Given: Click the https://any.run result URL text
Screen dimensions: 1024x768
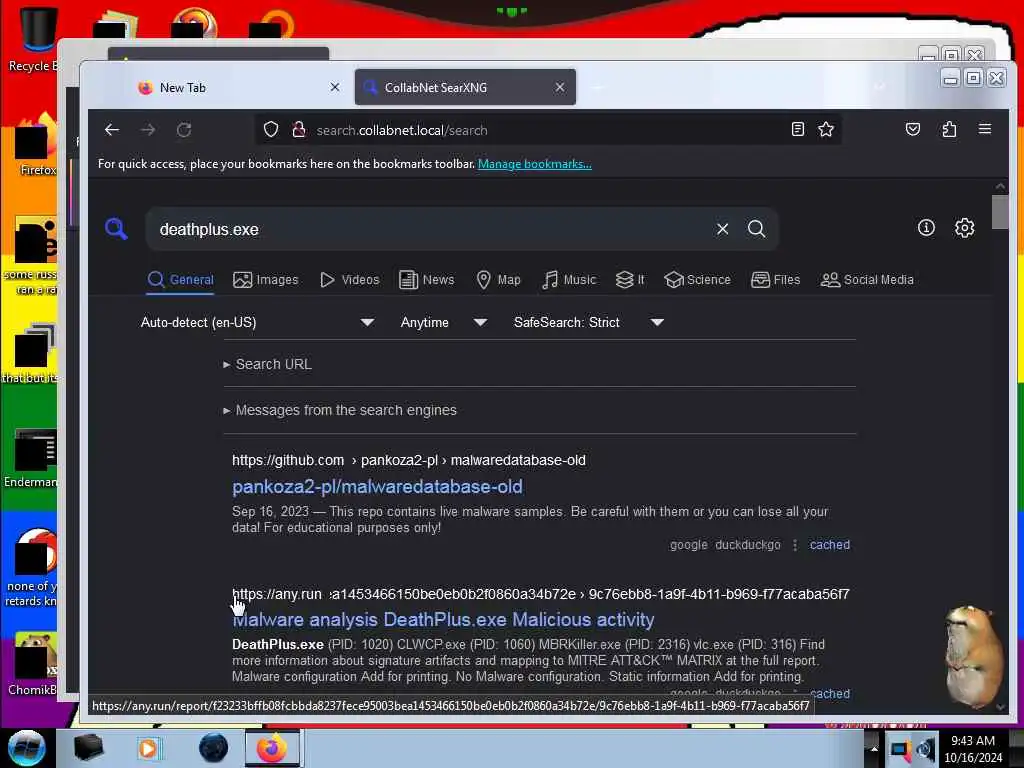Looking at the screenshot, I should (277, 594).
